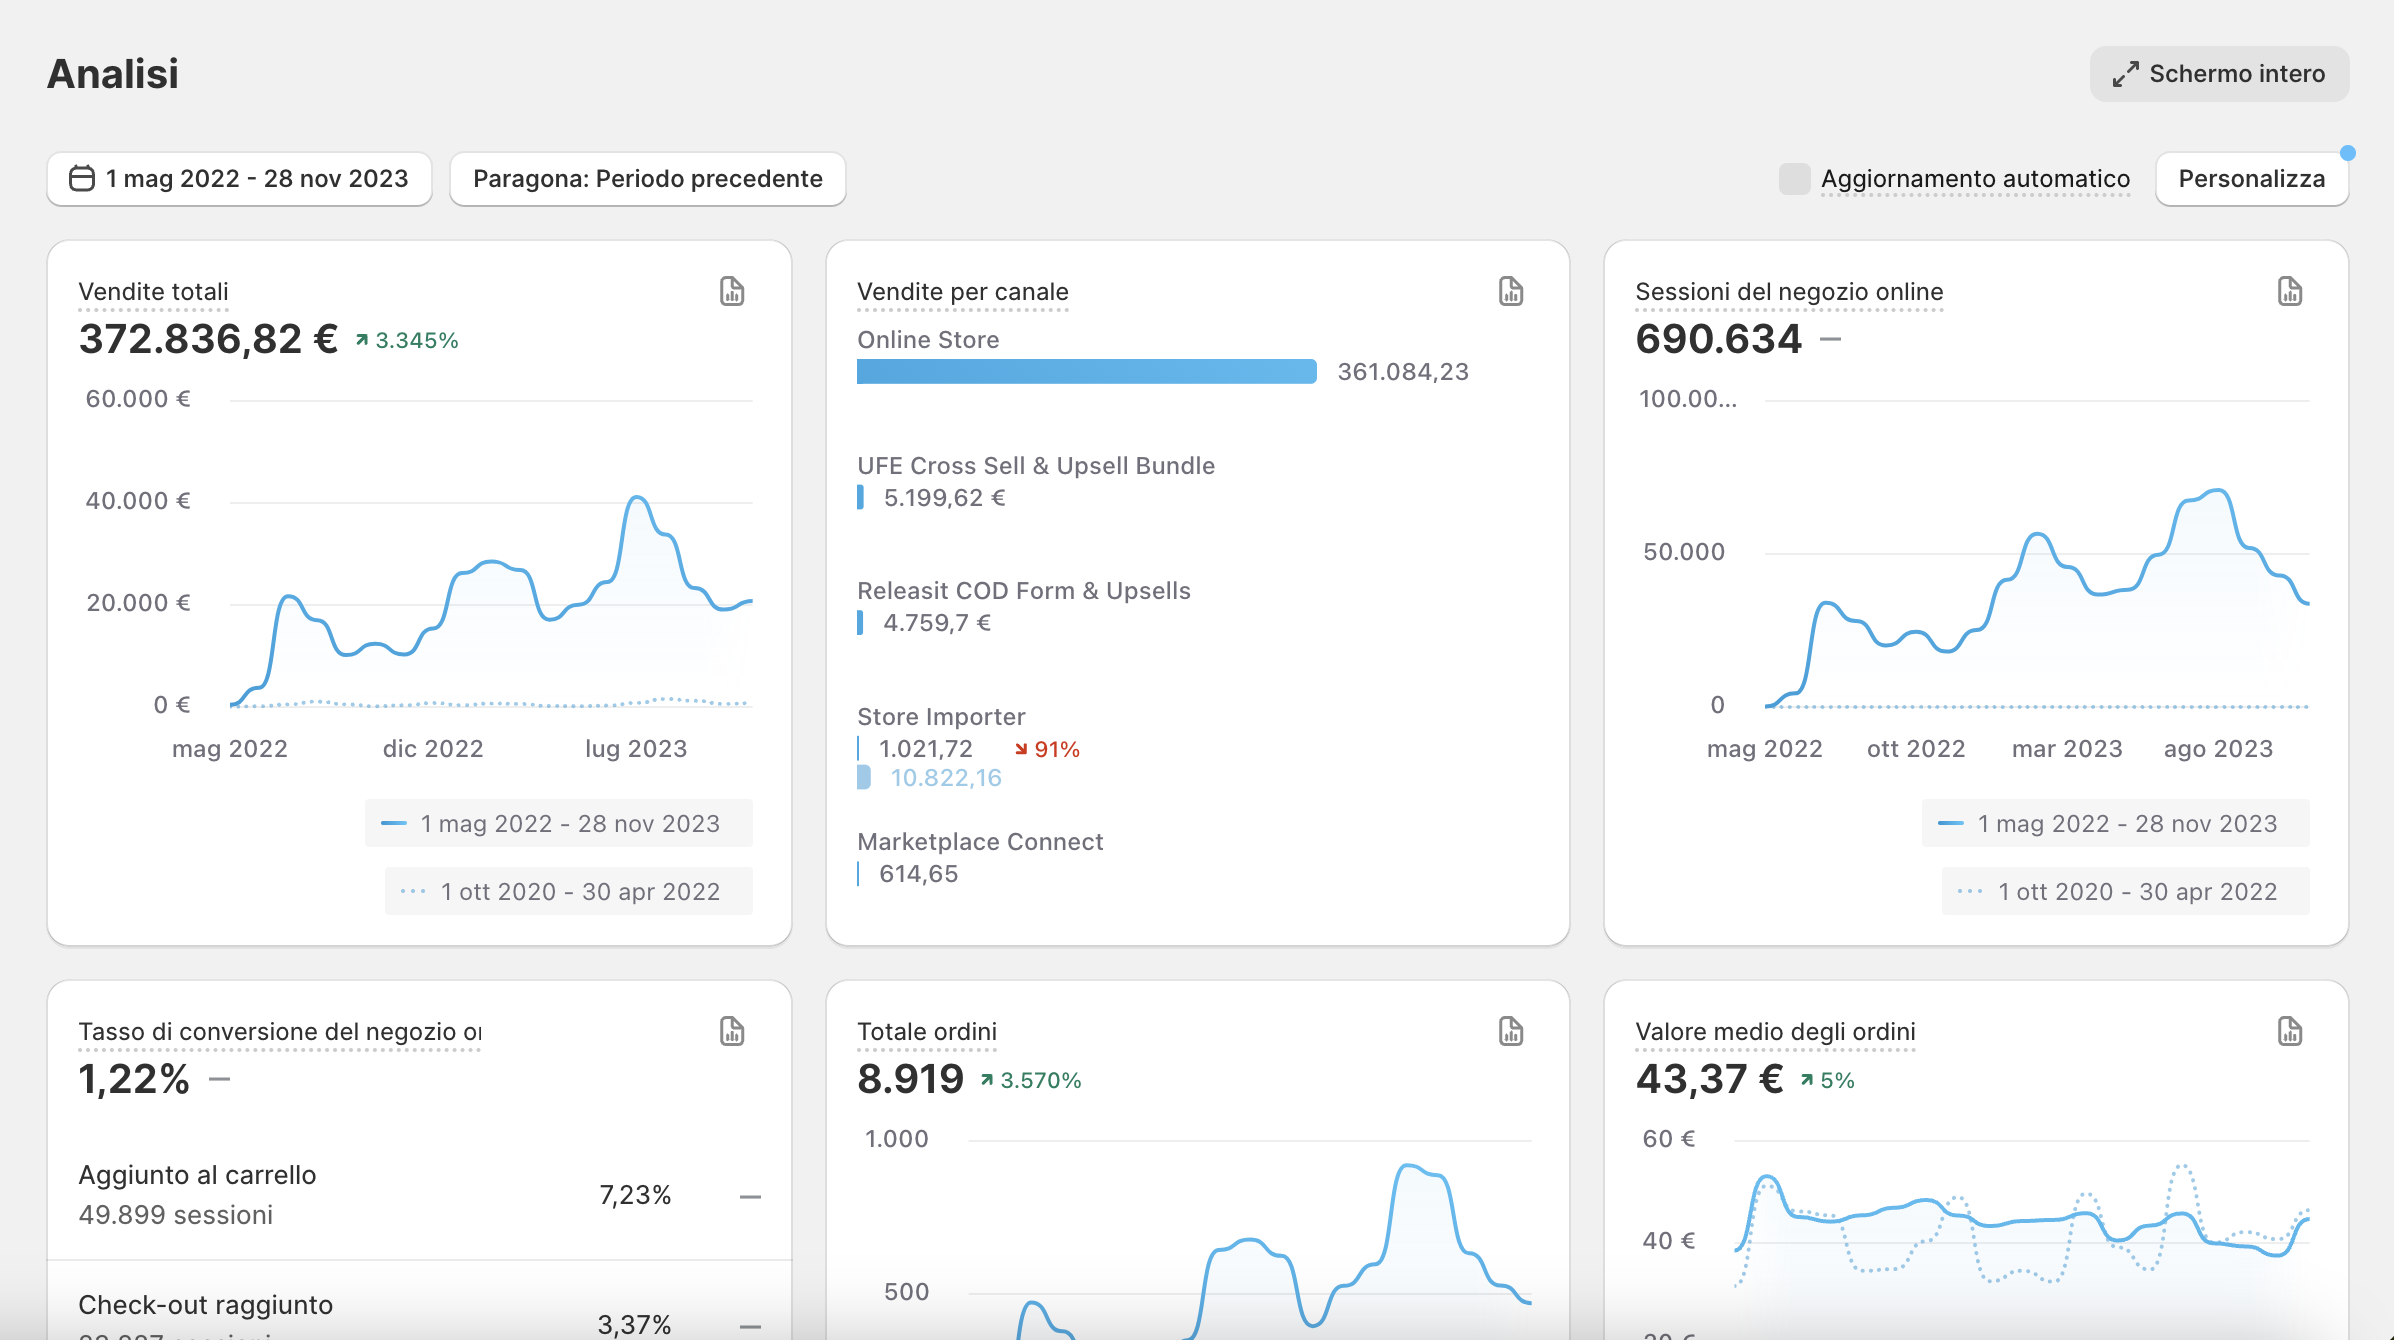Screen dimensions: 2394x1340
Task: Click previous period legend in Vendite totali
Action: click(568, 891)
